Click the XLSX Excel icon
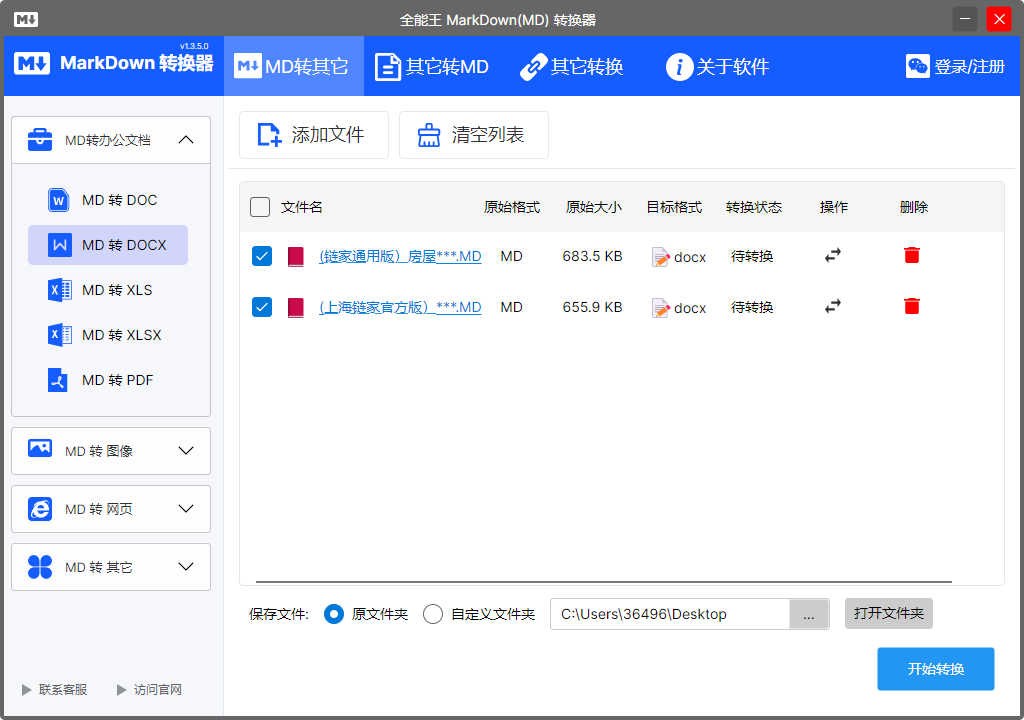 point(59,335)
